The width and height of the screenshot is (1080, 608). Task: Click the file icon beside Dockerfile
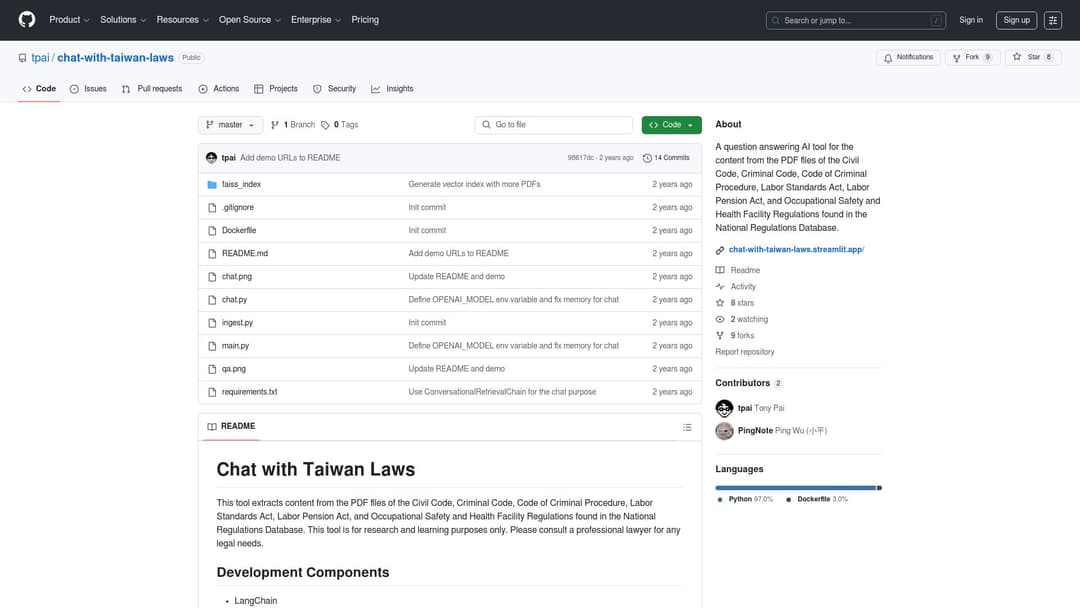tap(212, 231)
